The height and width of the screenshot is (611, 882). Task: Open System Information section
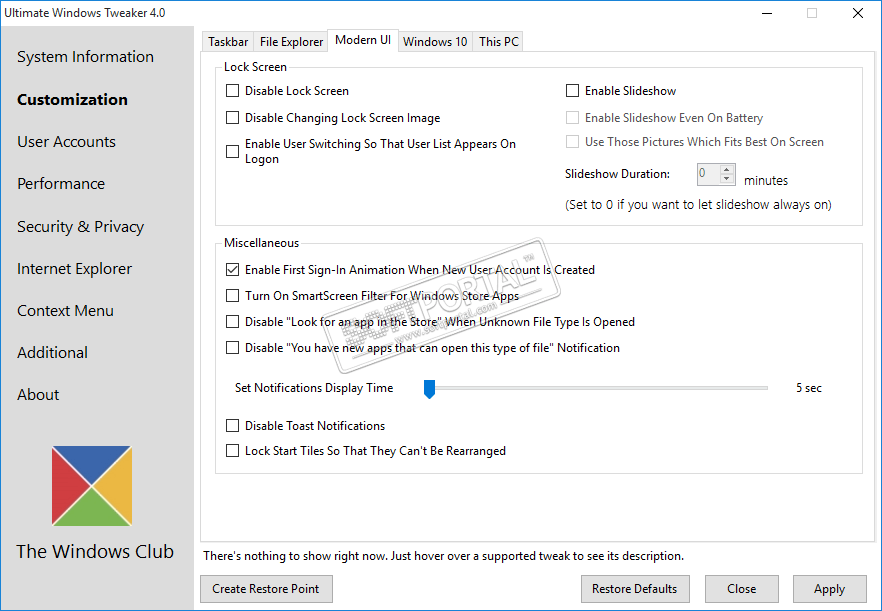[86, 57]
